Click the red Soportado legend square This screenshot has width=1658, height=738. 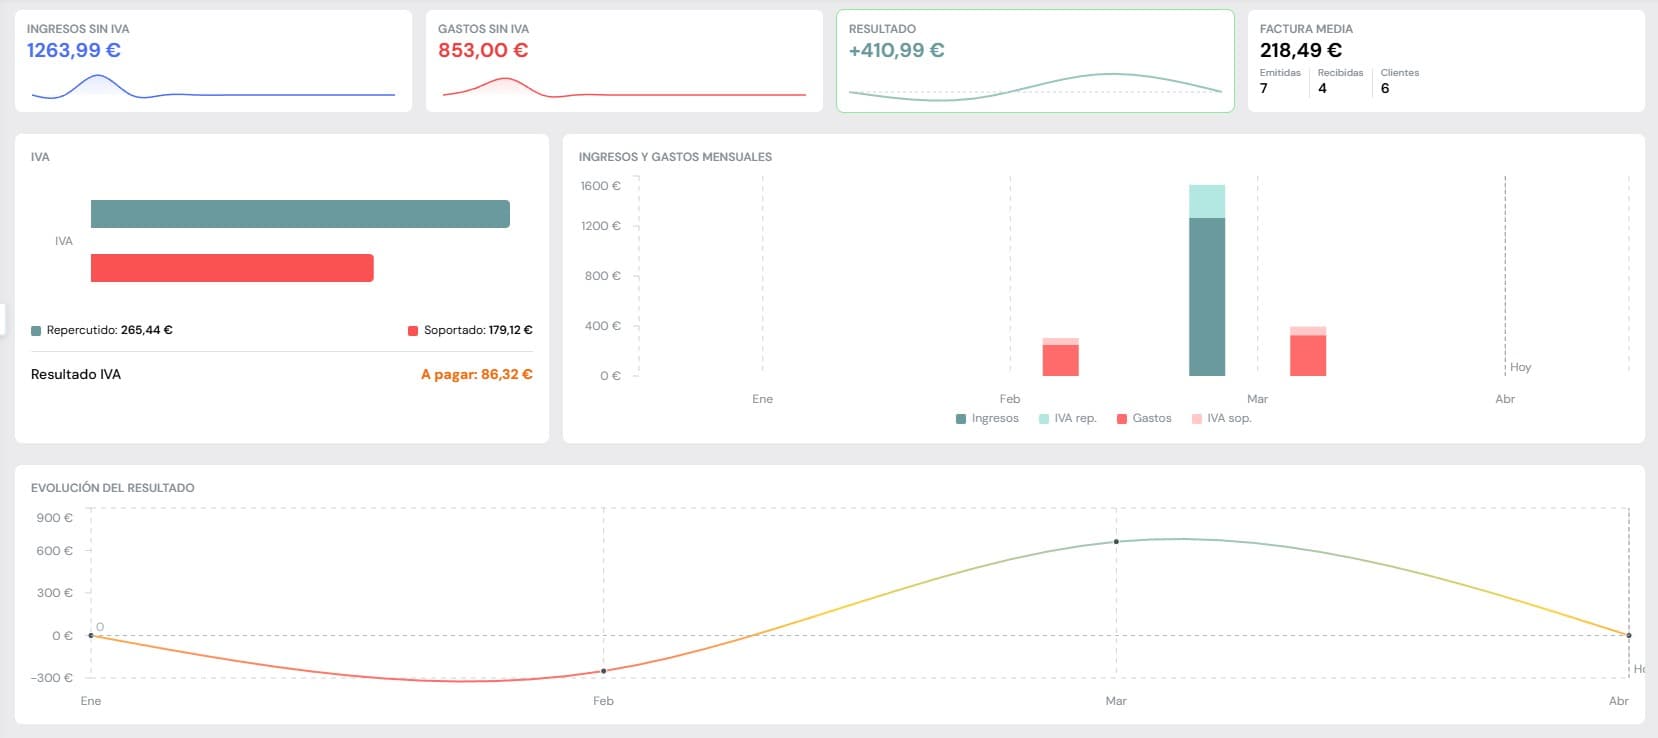coord(413,331)
